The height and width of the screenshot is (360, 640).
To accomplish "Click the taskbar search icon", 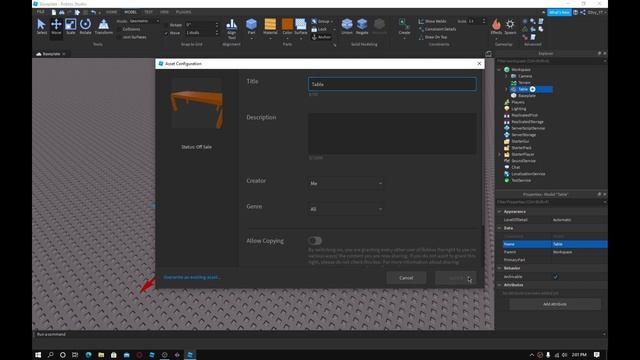I will tap(51, 355).
